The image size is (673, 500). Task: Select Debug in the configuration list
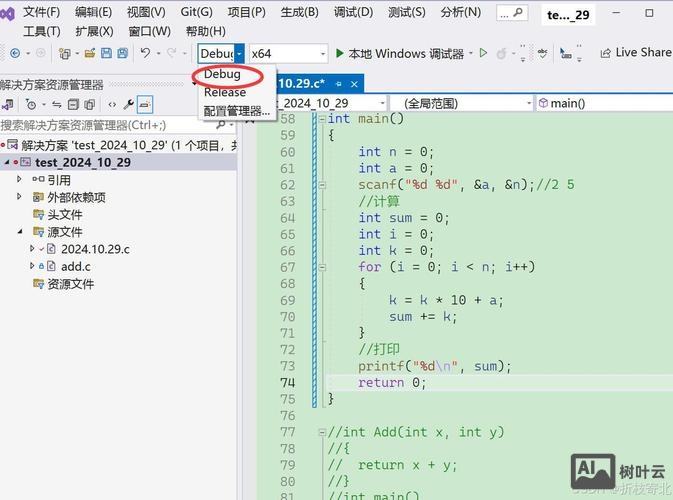pyautogui.click(x=222, y=74)
